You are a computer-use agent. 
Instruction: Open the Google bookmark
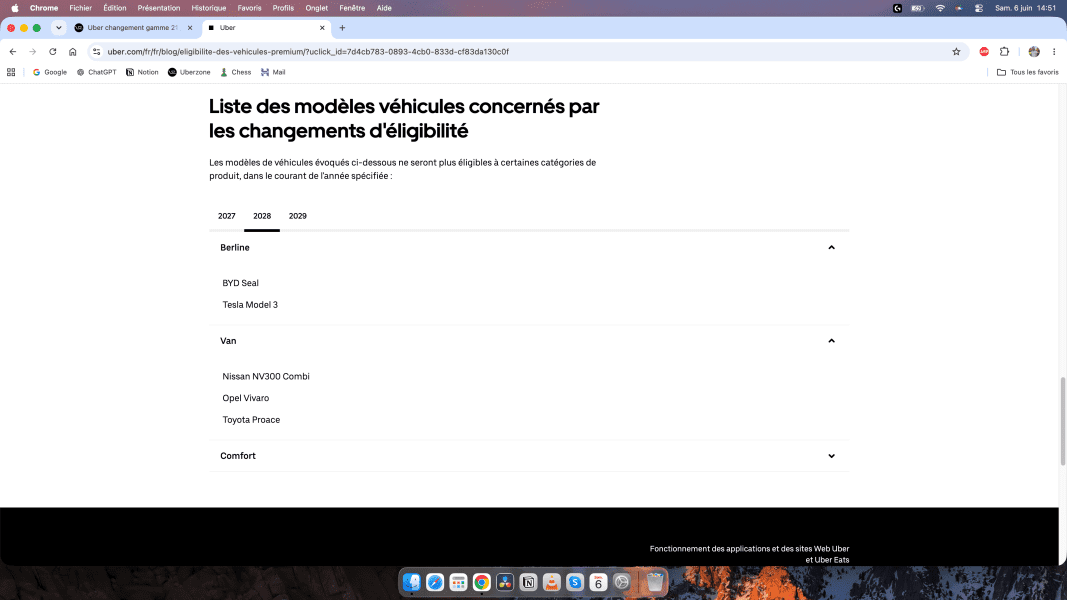(50, 72)
